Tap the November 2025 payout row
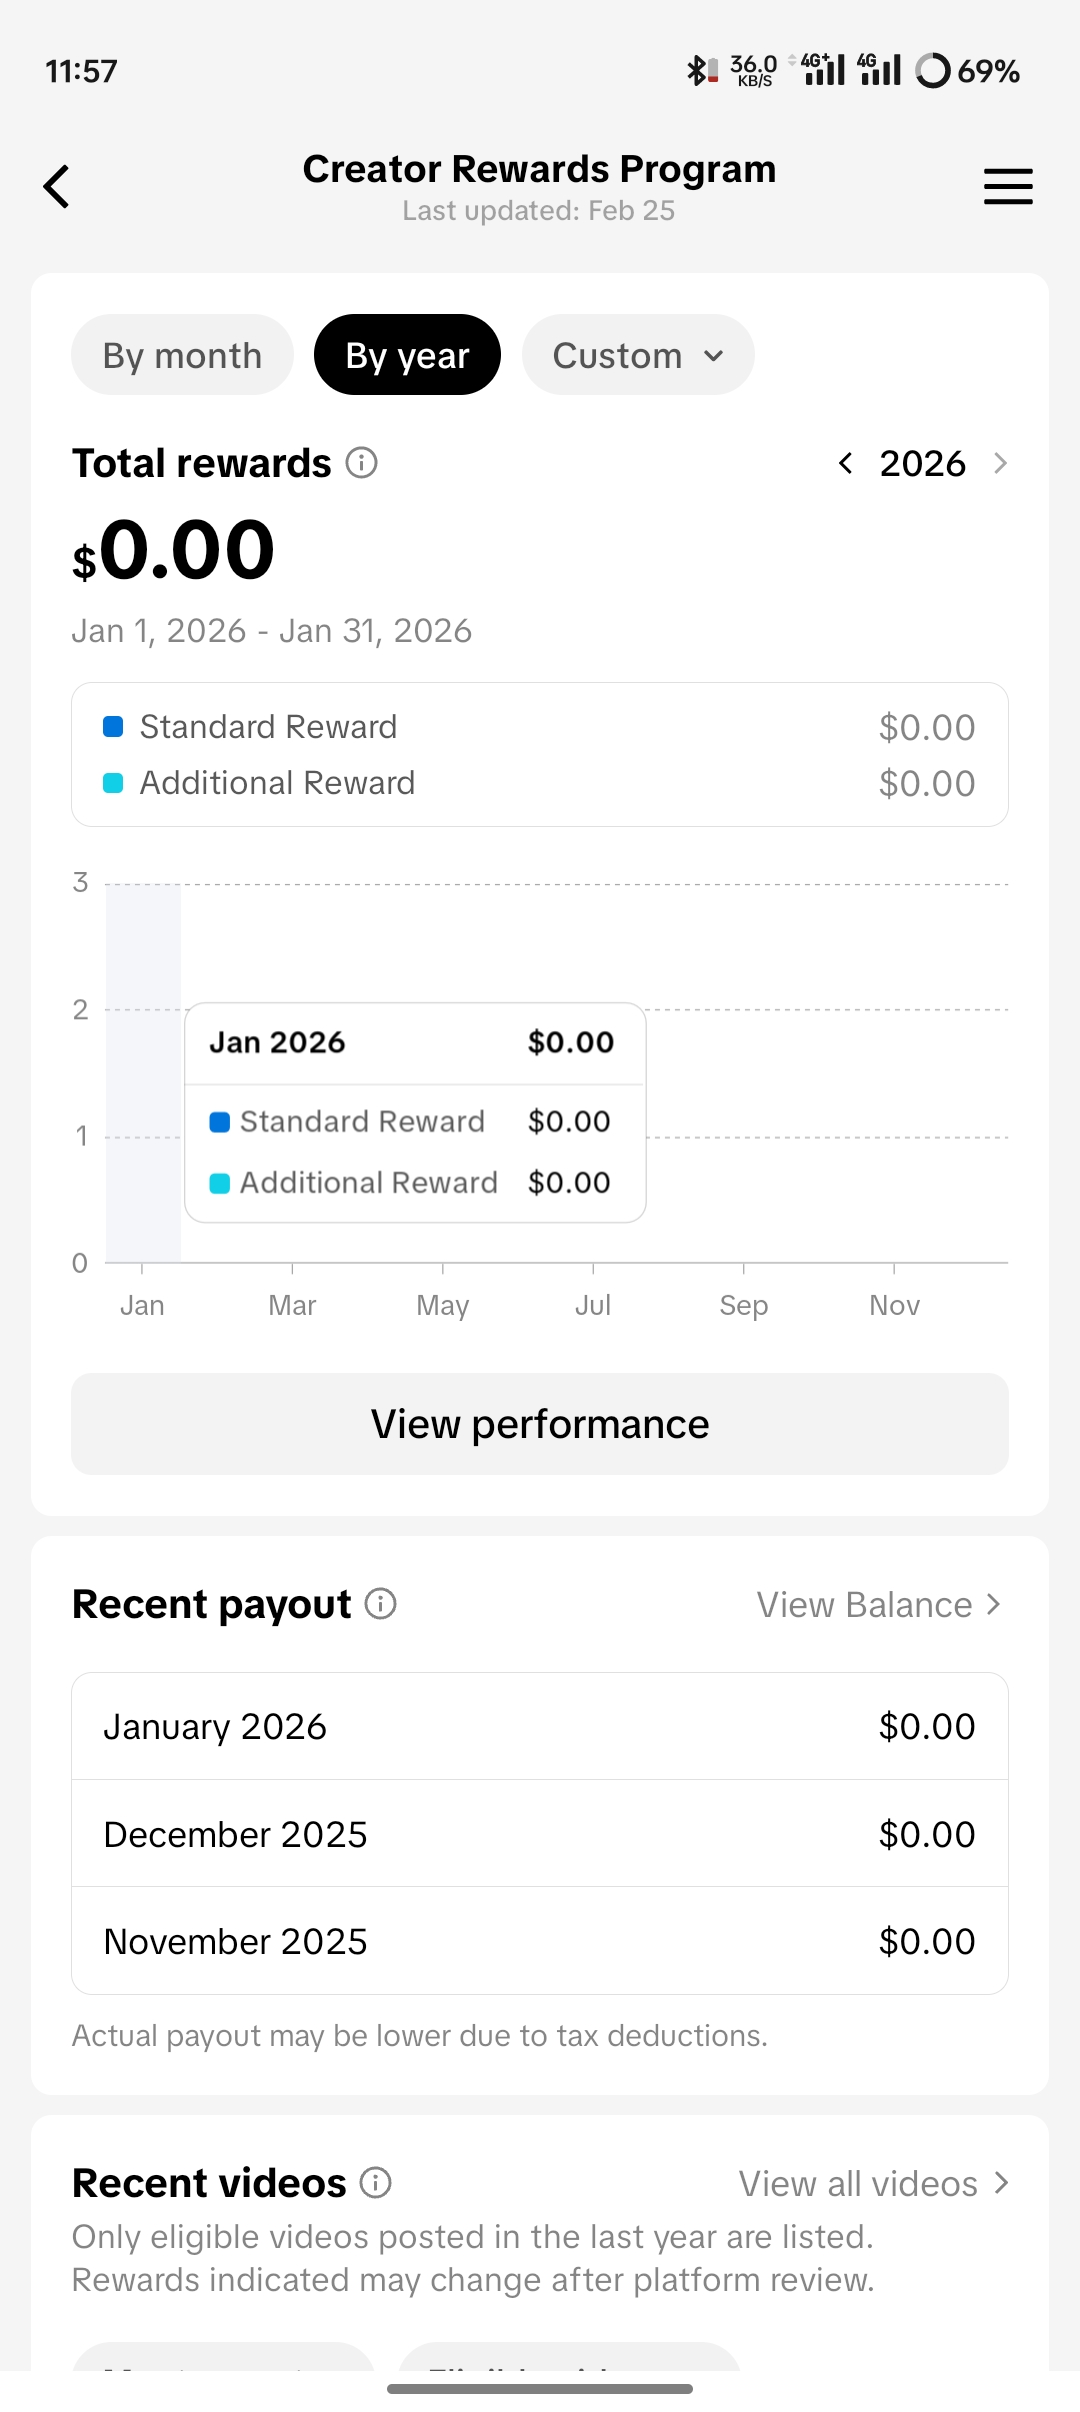The image size is (1080, 2412). [539, 1941]
